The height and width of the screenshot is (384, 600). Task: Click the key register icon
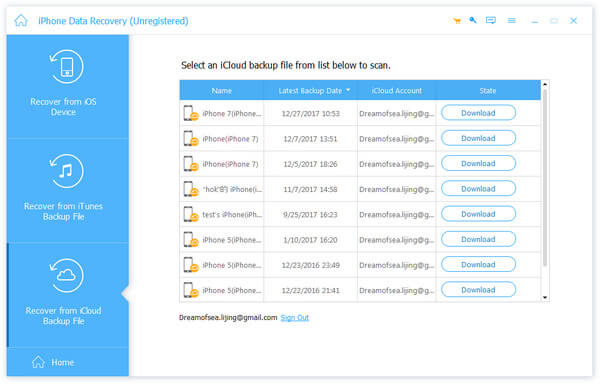tap(473, 20)
